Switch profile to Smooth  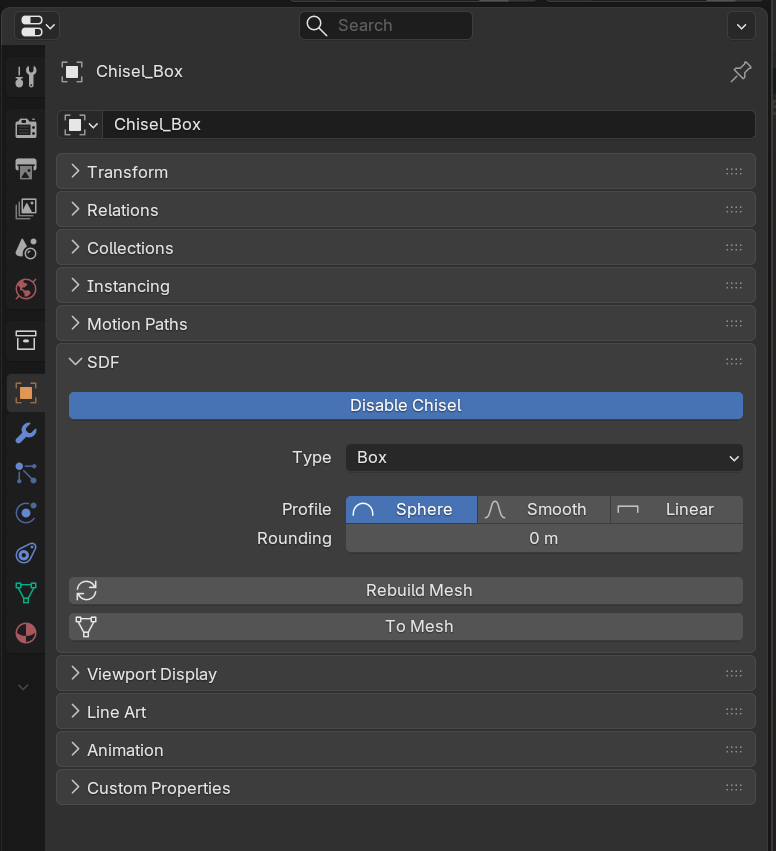coord(544,509)
